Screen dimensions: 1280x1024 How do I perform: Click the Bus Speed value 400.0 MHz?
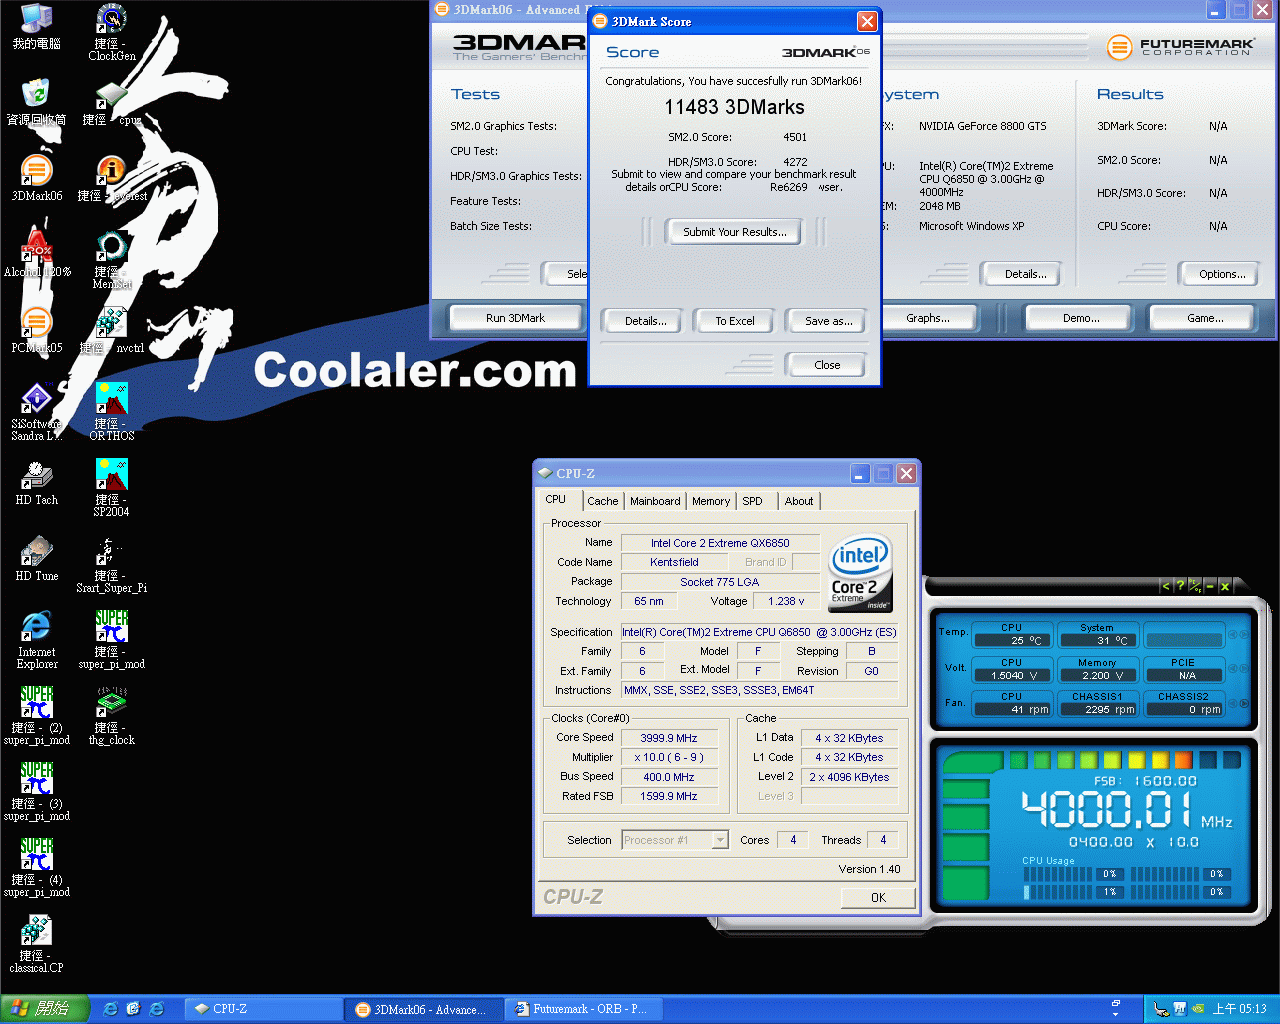(x=669, y=777)
